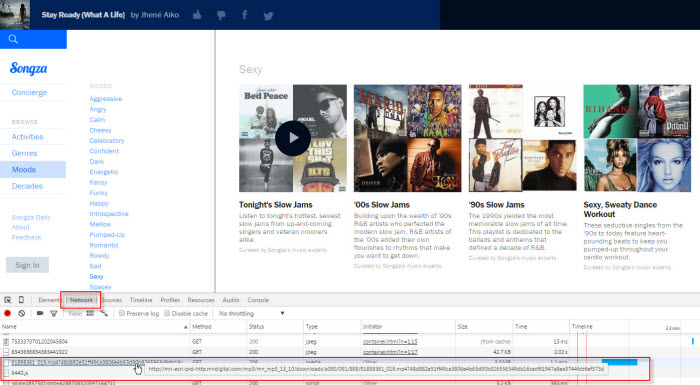Toggle capture screenshots camera icon
Viewport: 700px width, 385px height.
coord(40,314)
